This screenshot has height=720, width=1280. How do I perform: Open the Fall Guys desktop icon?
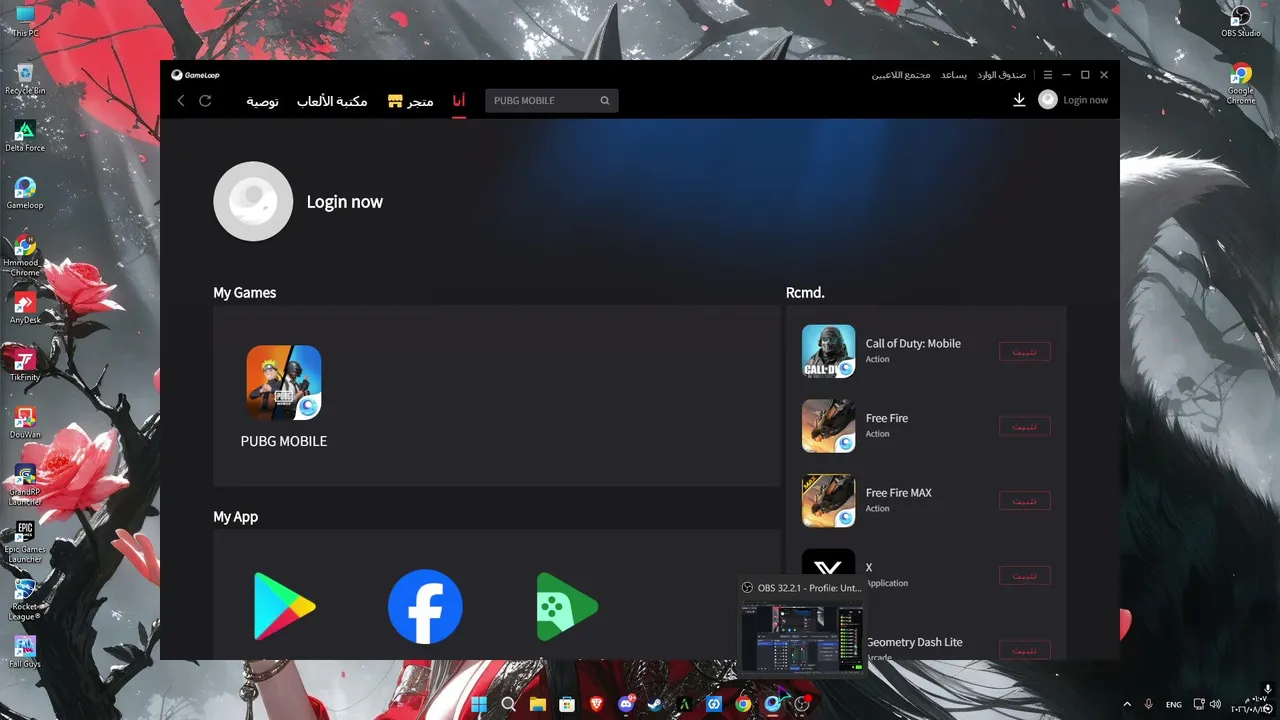(x=25, y=652)
